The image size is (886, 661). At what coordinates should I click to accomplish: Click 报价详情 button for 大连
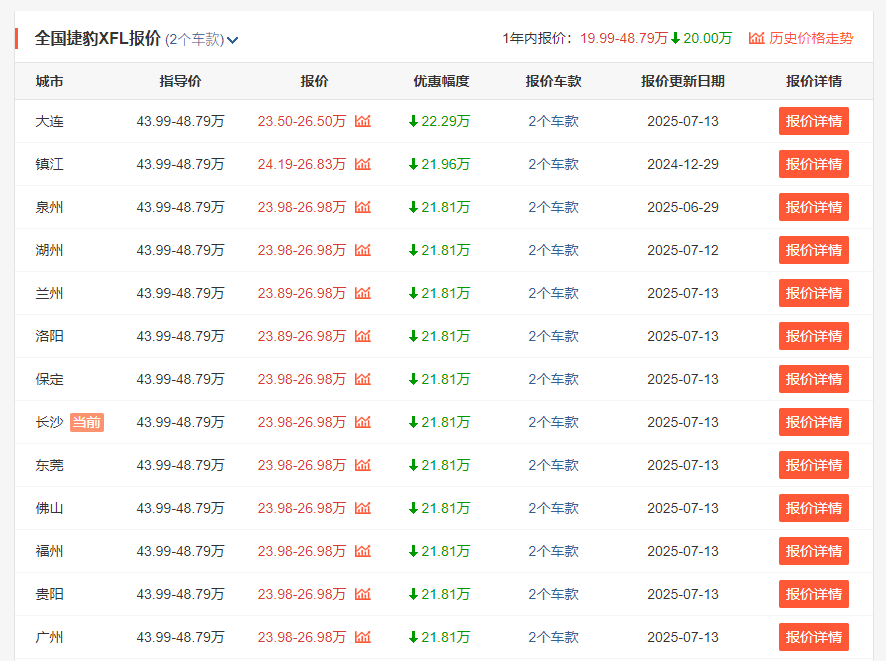click(x=814, y=121)
